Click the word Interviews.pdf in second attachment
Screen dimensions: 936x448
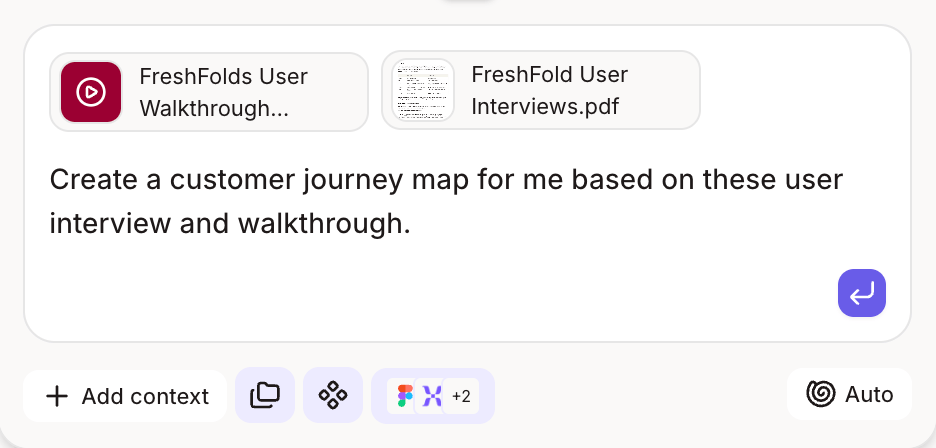coord(545,106)
